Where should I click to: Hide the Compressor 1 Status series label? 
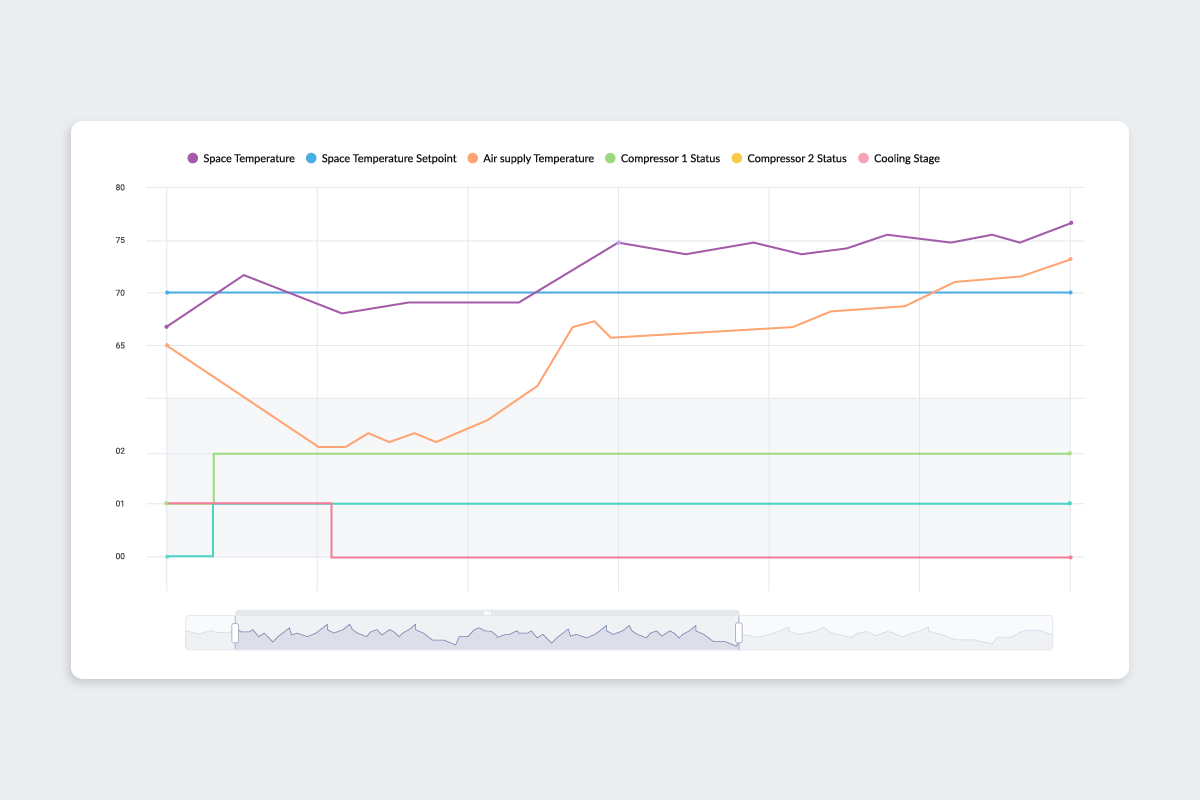tap(669, 159)
